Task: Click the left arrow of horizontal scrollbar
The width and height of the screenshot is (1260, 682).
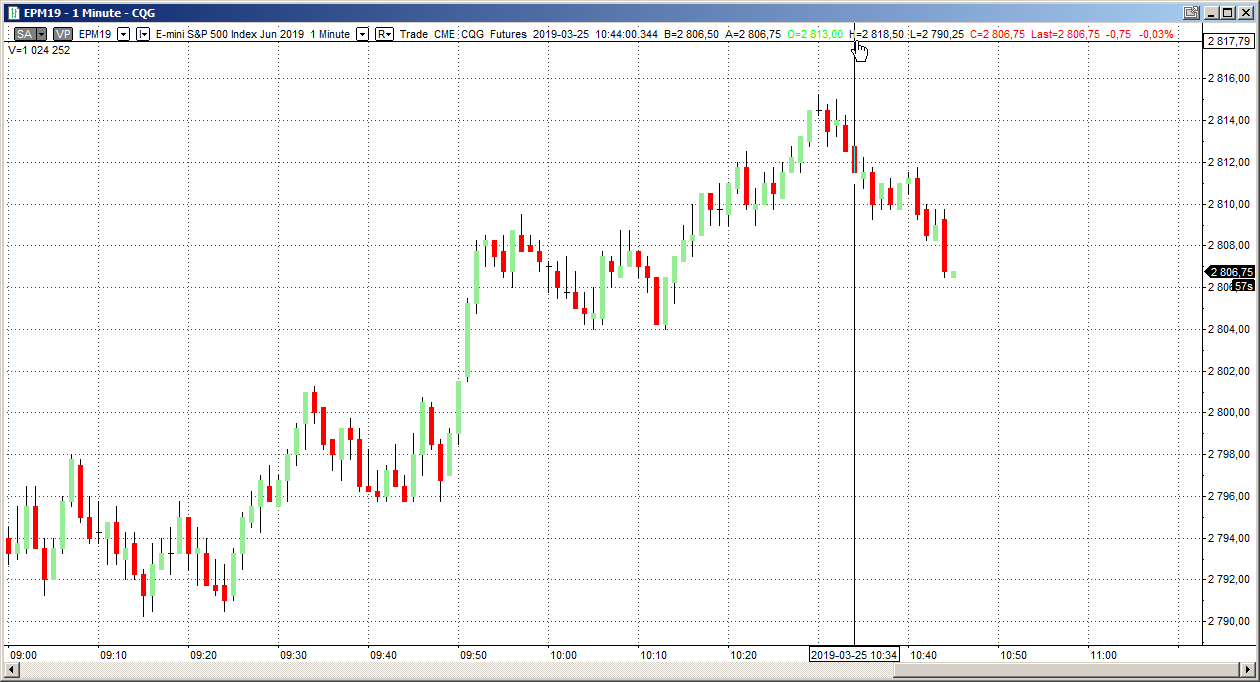Action: [x=11, y=671]
